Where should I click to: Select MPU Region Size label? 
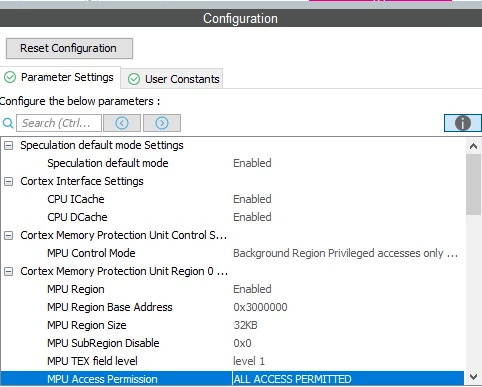tap(87, 325)
